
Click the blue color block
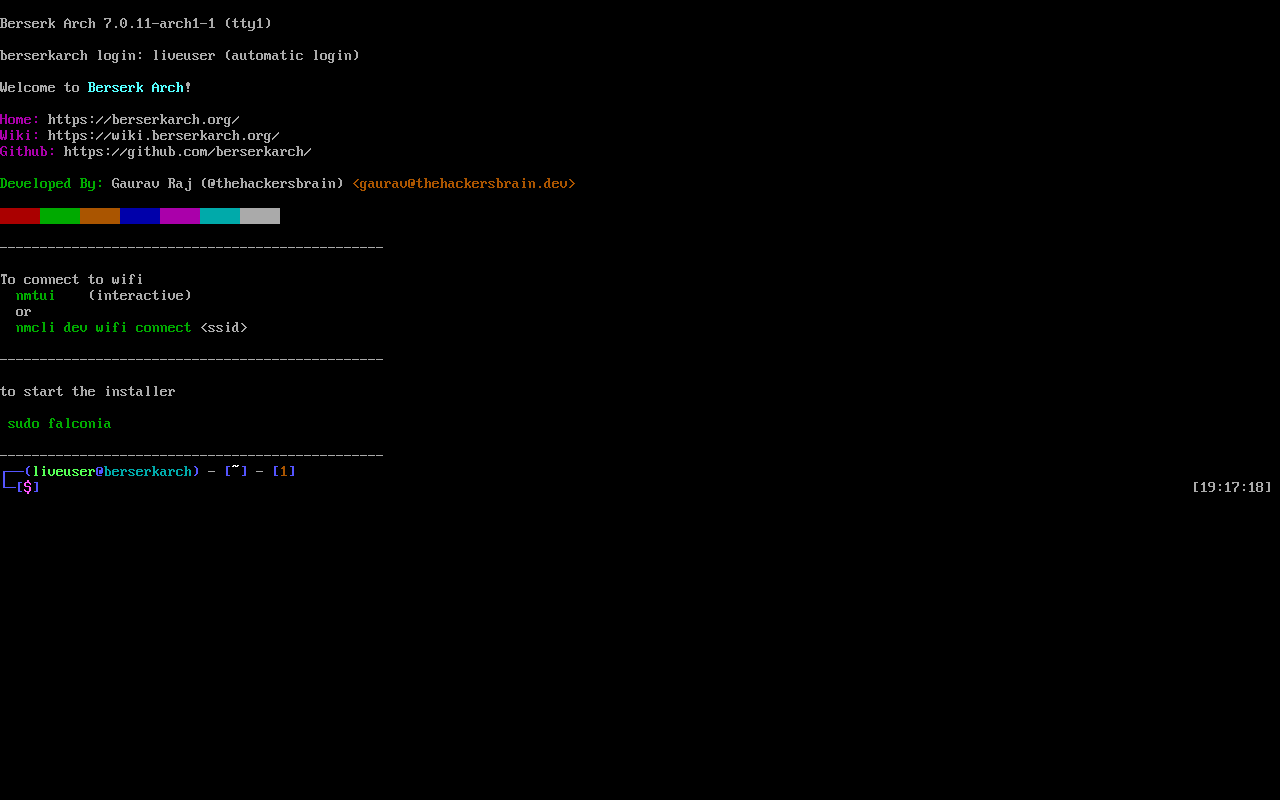(x=140, y=216)
